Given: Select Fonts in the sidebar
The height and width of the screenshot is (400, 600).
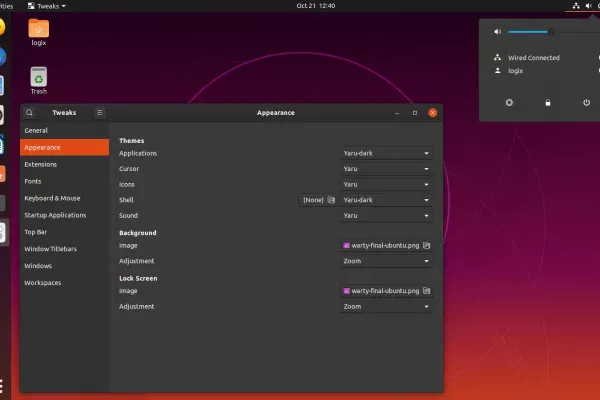Looking at the screenshot, I should click(64, 181).
